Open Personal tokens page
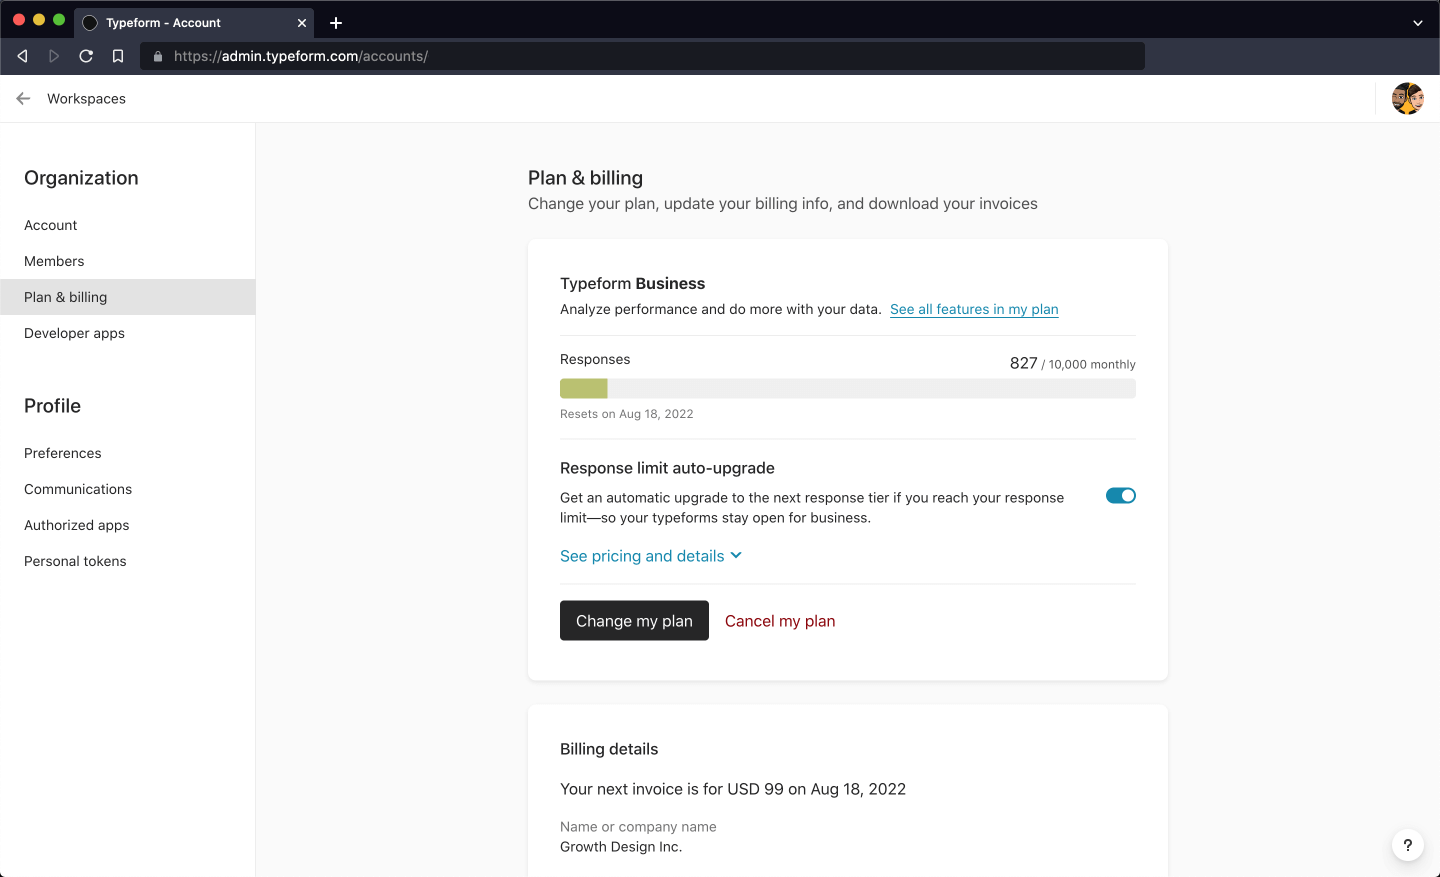 pyautogui.click(x=76, y=561)
